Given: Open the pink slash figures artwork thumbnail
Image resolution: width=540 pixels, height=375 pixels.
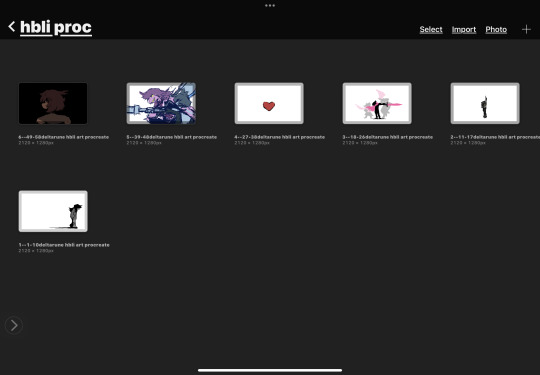Looking at the screenshot, I should click(x=377, y=103).
